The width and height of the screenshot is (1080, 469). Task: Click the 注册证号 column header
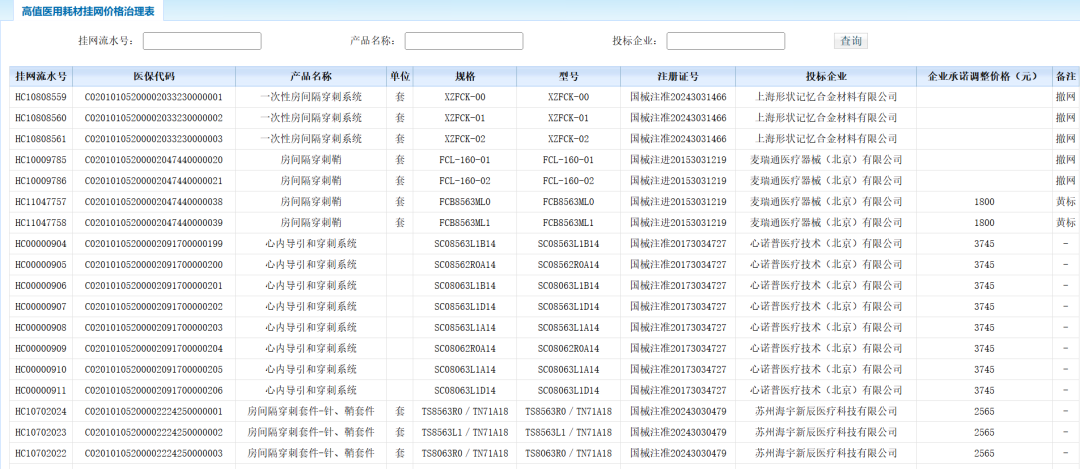(x=678, y=76)
